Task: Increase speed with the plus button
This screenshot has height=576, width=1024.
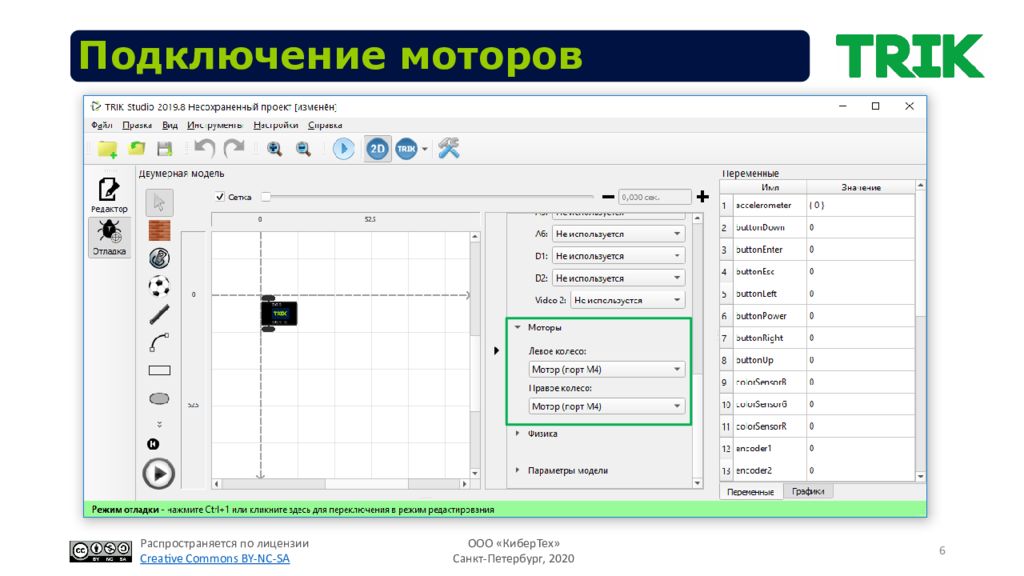Action: pos(703,197)
